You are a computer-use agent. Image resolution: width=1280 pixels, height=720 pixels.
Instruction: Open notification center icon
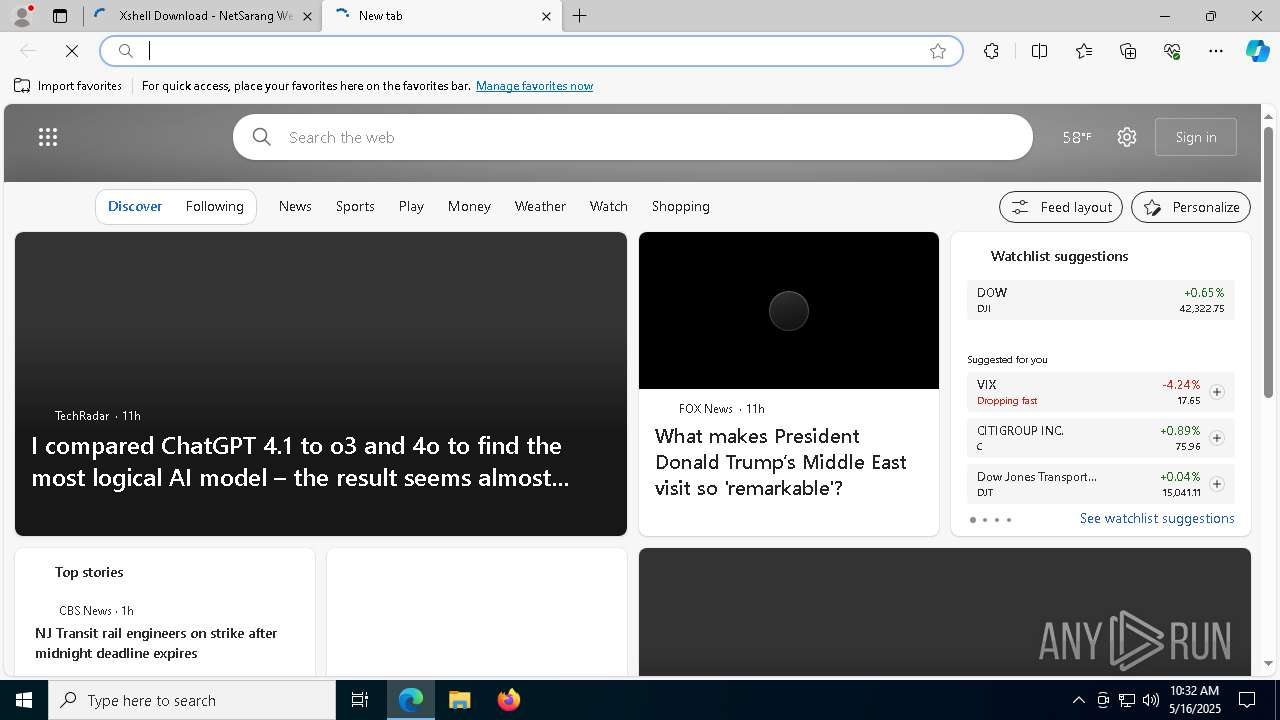(x=1247, y=700)
